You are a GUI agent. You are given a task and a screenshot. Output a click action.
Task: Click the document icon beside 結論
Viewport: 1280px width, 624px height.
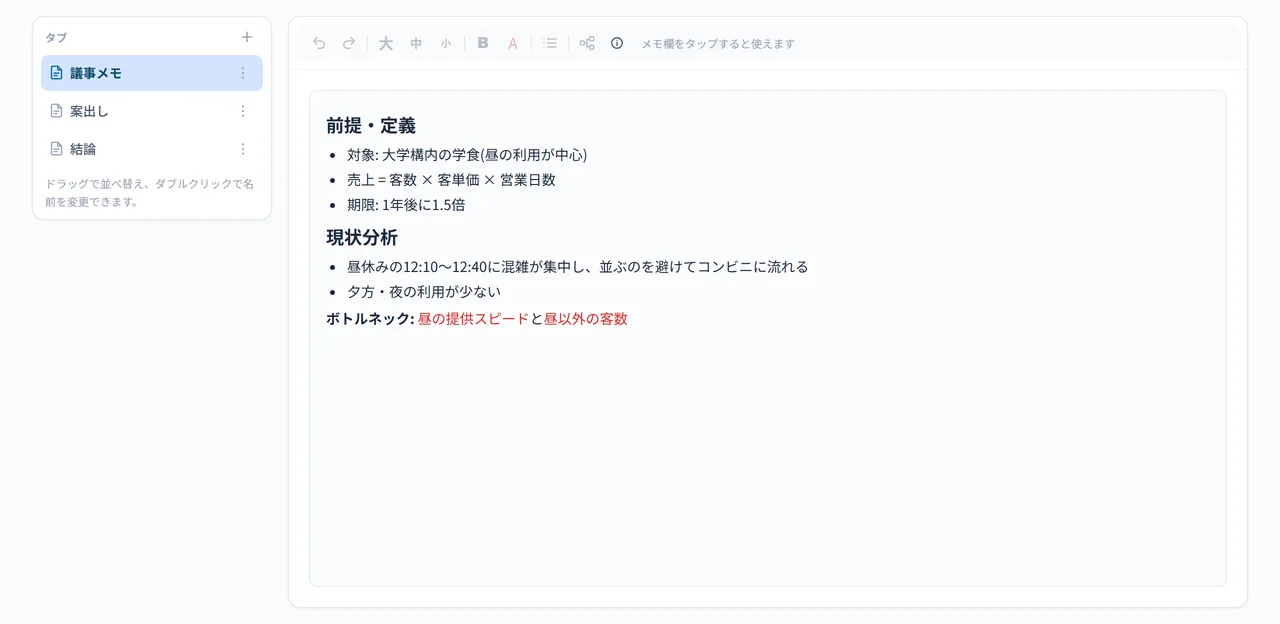pyautogui.click(x=57, y=149)
